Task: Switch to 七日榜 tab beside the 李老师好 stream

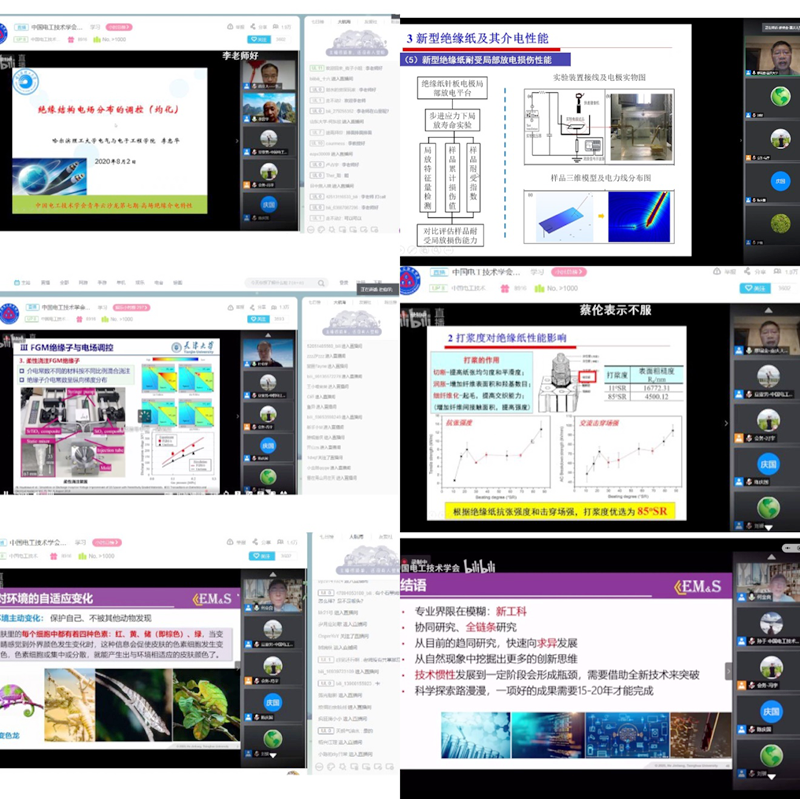Action: pos(318,20)
